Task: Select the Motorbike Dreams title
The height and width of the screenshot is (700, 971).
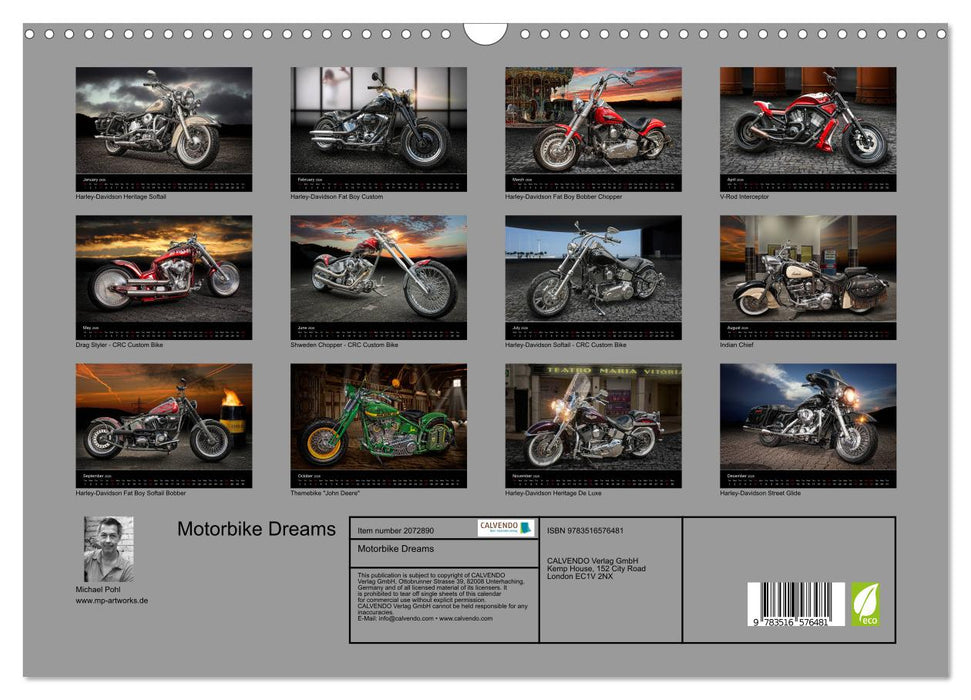Action: pyautogui.click(x=255, y=530)
